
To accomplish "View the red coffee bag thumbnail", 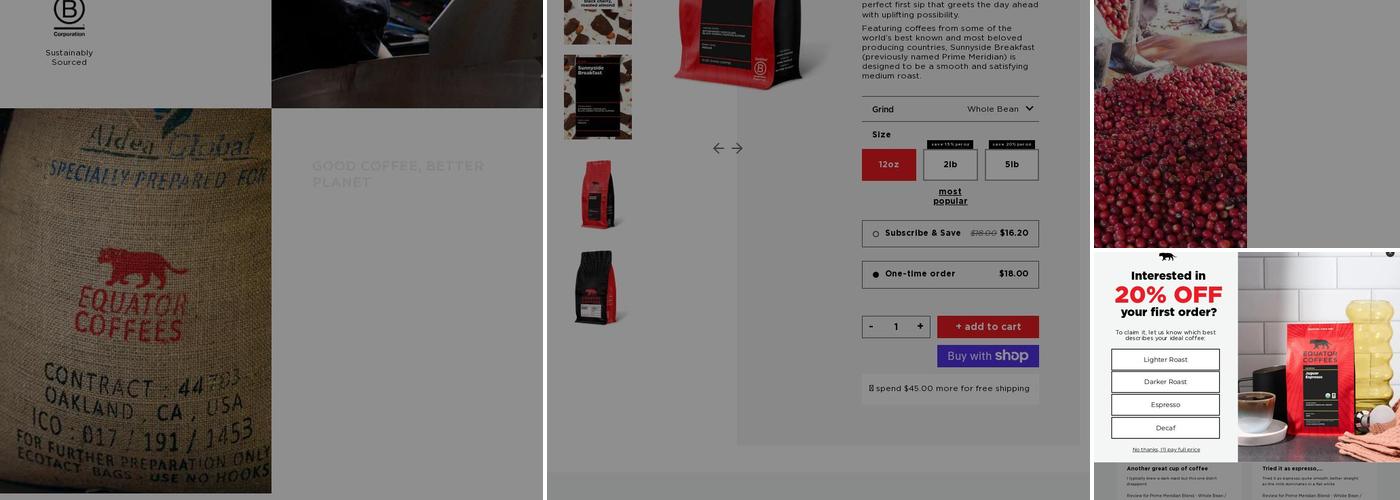I will coord(598,194).
